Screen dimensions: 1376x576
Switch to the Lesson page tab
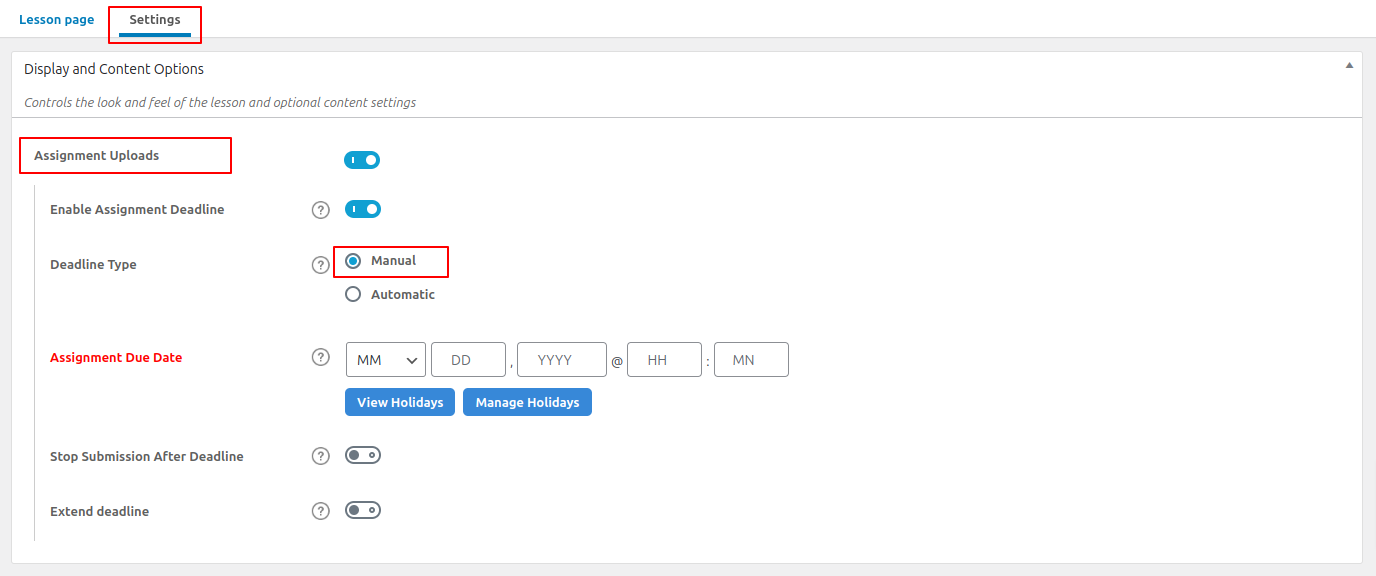coord(56,20)
